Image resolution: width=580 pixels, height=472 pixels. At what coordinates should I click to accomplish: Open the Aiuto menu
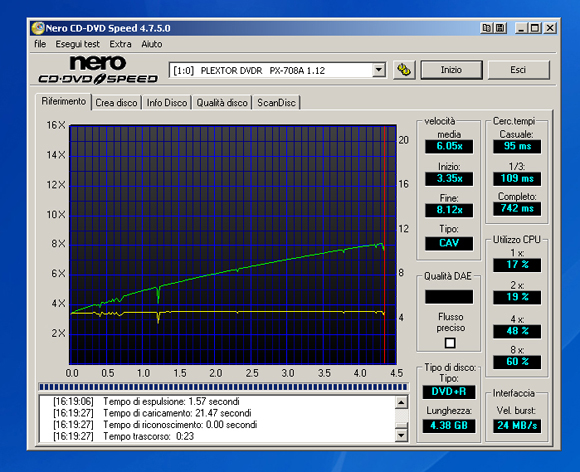coord(152,44)
